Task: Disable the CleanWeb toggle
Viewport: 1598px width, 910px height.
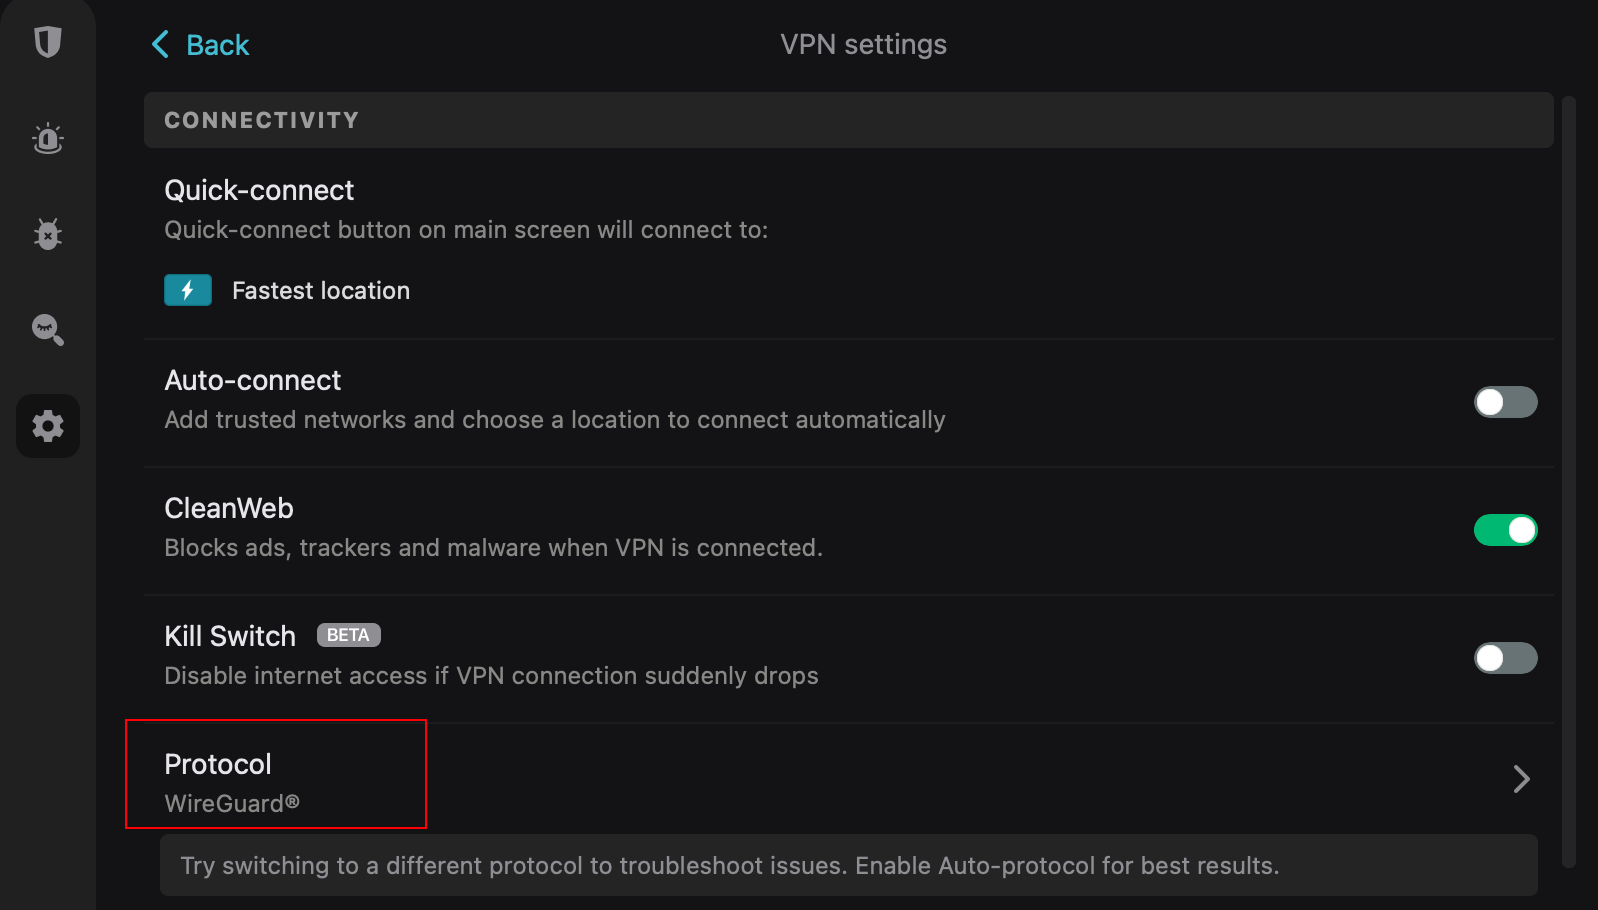Action: click(1505, 530)
